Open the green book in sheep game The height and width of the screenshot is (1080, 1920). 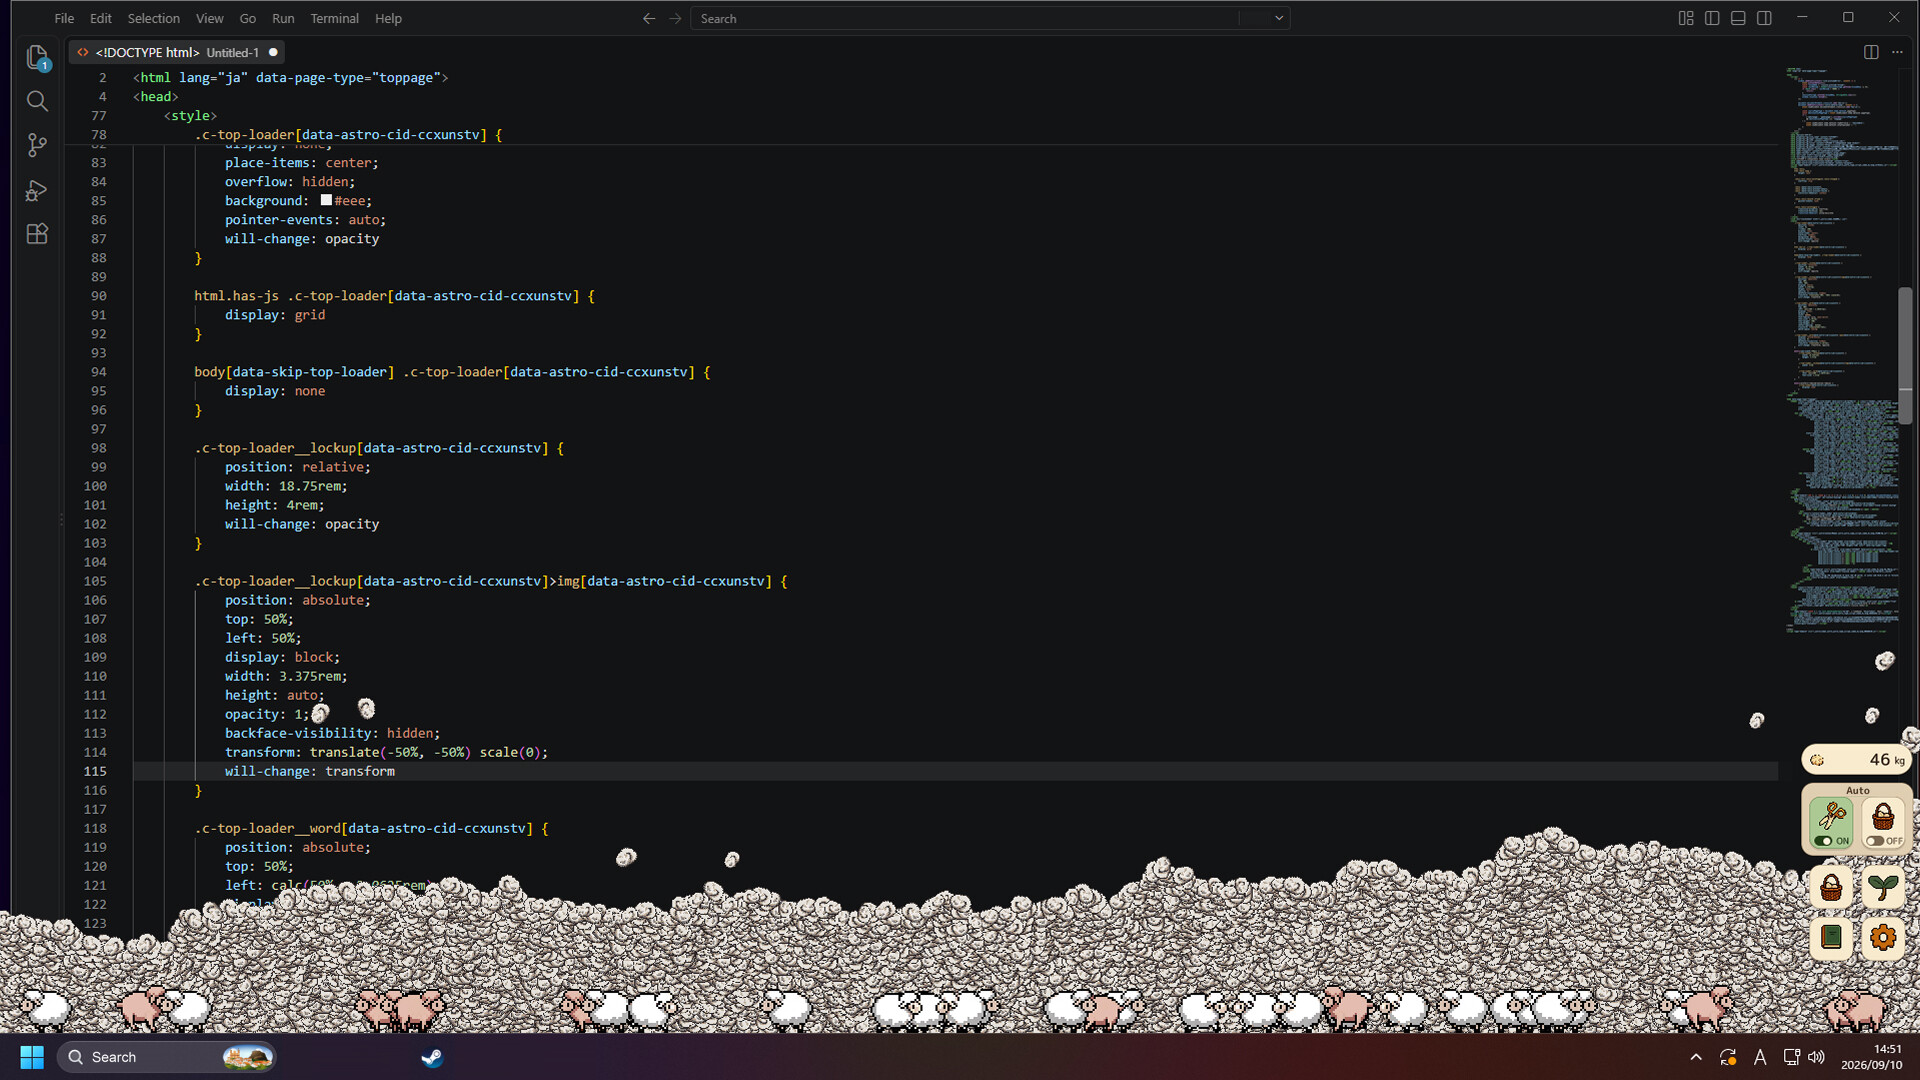pyautogui.click(x=1831, y=938)
